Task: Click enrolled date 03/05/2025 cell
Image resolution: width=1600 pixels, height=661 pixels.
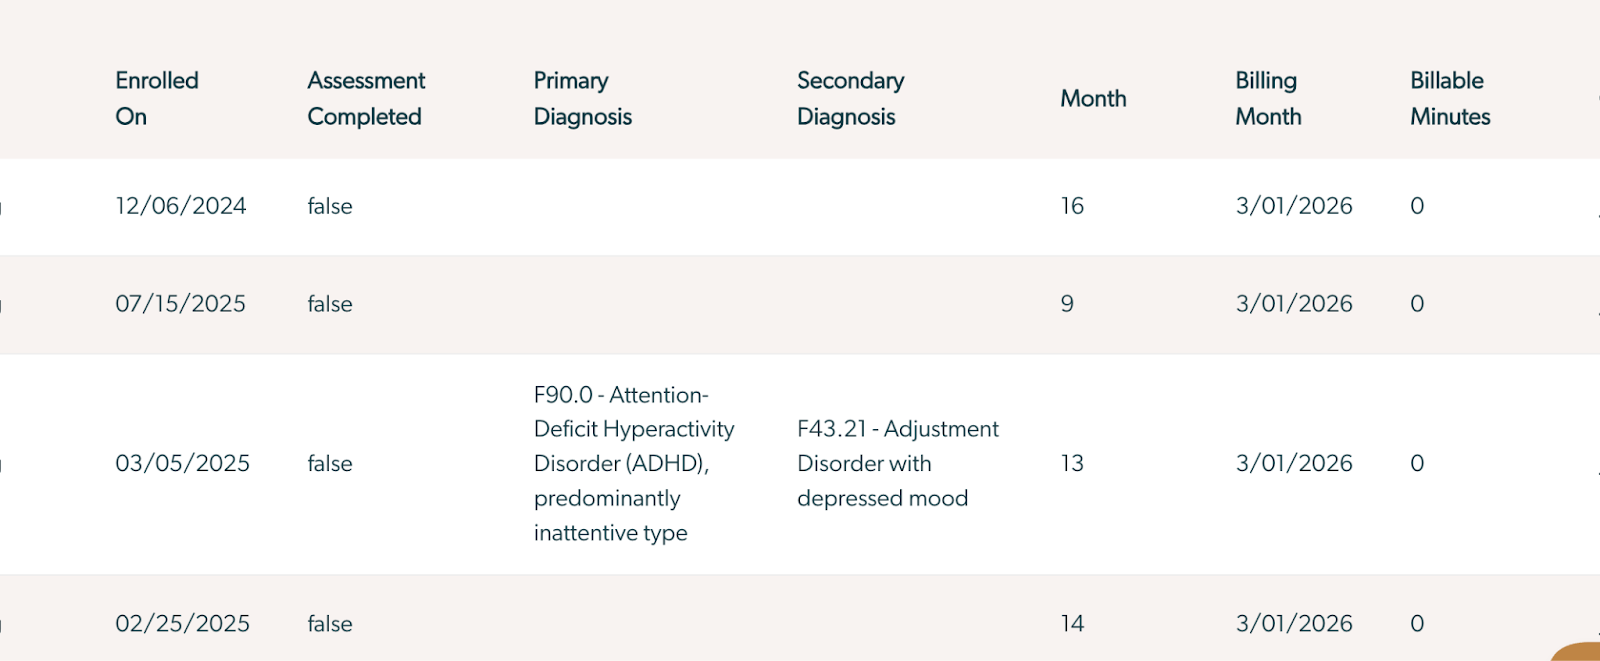Action: click(x=183, y=463)
